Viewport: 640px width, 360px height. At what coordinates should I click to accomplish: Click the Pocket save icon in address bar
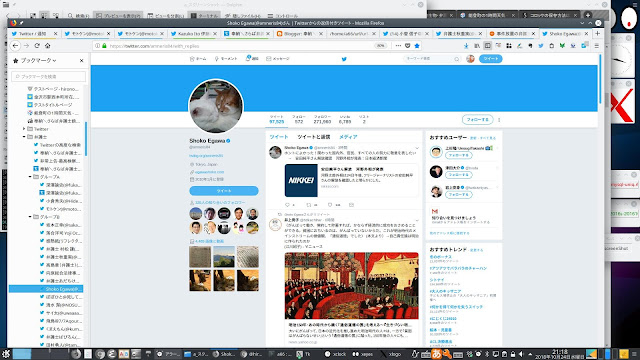(x=407, y=46)
